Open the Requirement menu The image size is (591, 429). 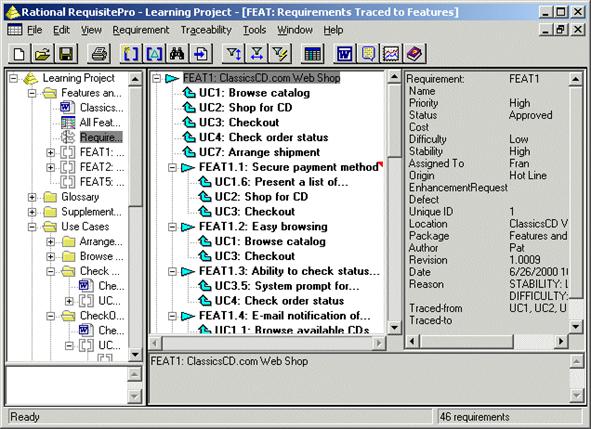coord(141,30)
